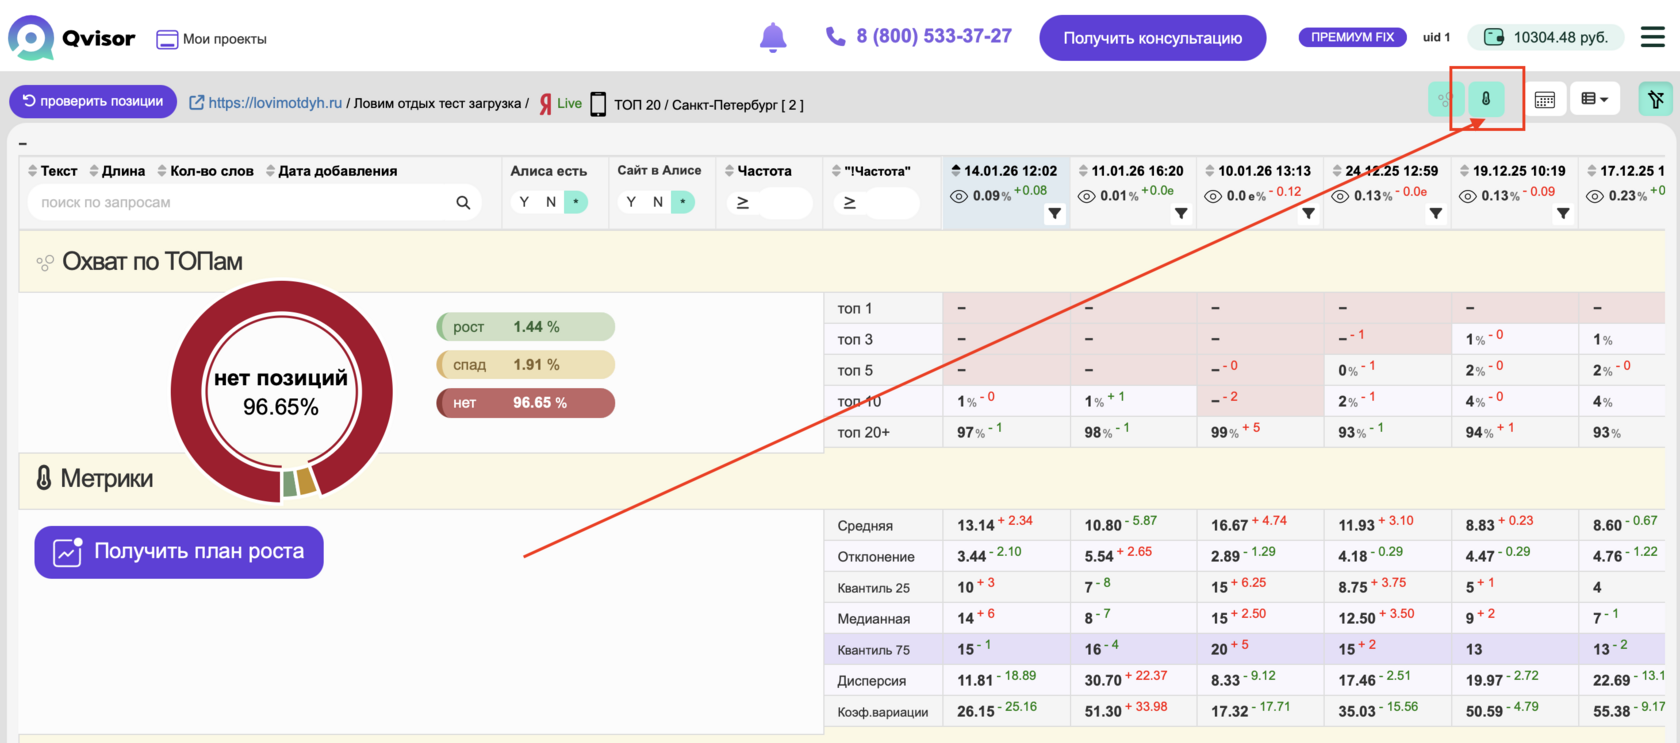Open the hamburger main menu

(x=1653, y=37)
